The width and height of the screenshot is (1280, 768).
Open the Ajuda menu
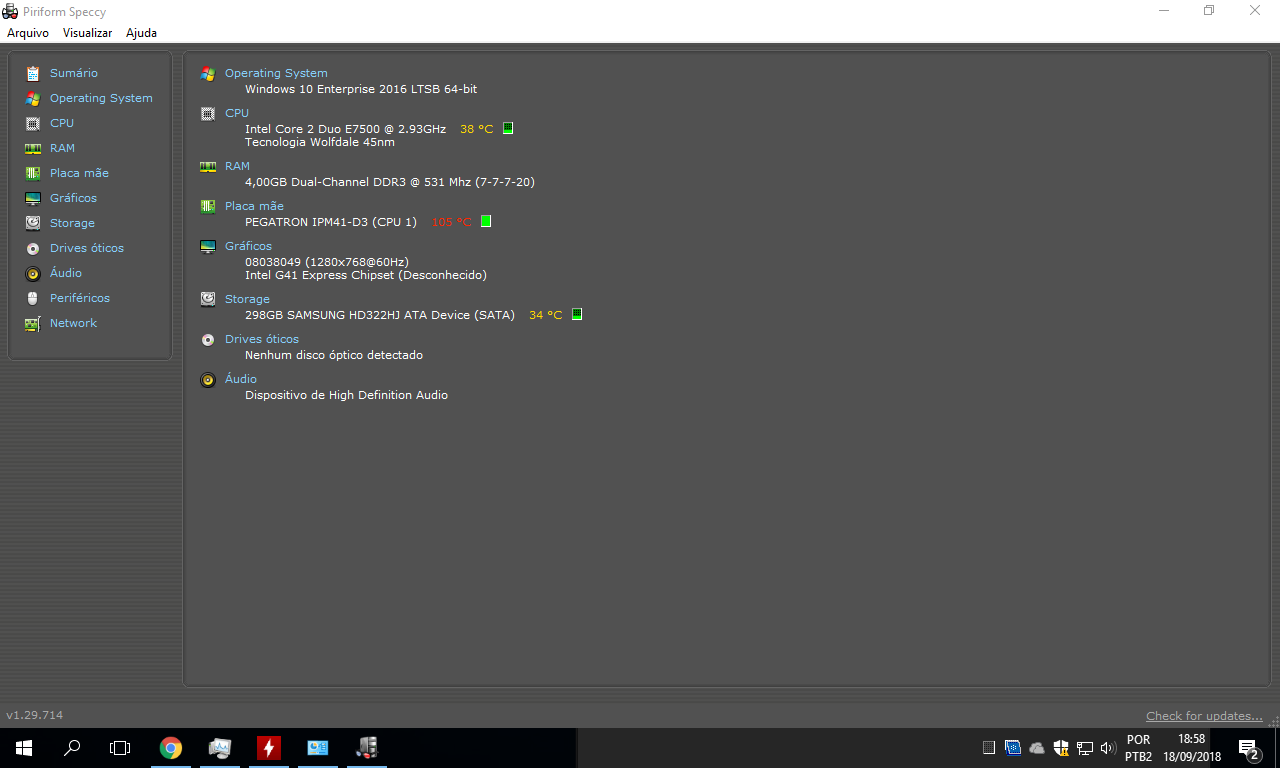point(141,33)
